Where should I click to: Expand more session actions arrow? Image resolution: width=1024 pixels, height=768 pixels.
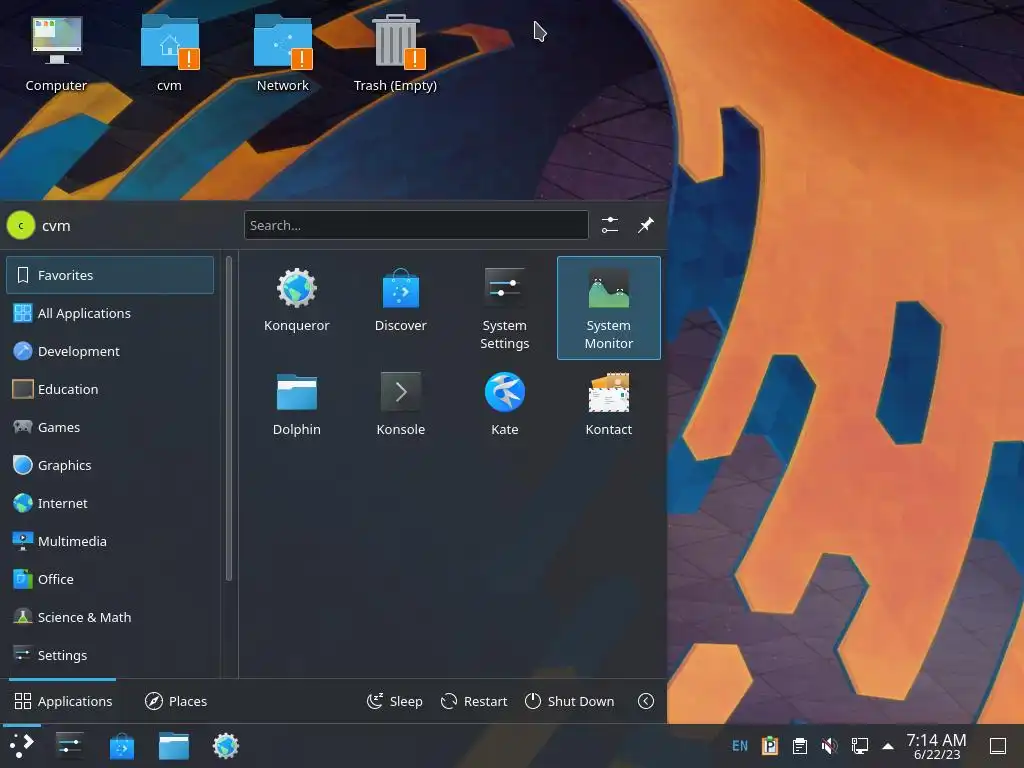pos(646,701)
